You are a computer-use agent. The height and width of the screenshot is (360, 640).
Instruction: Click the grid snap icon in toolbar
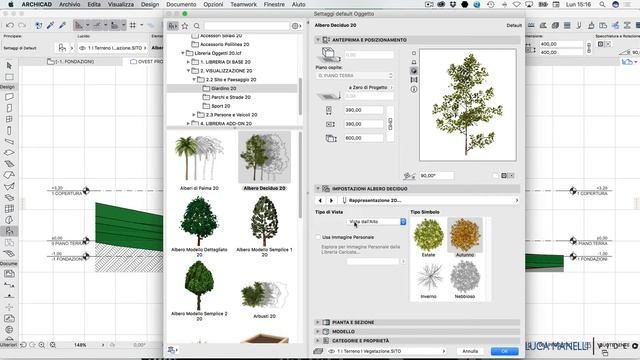(x=133, y=25)
